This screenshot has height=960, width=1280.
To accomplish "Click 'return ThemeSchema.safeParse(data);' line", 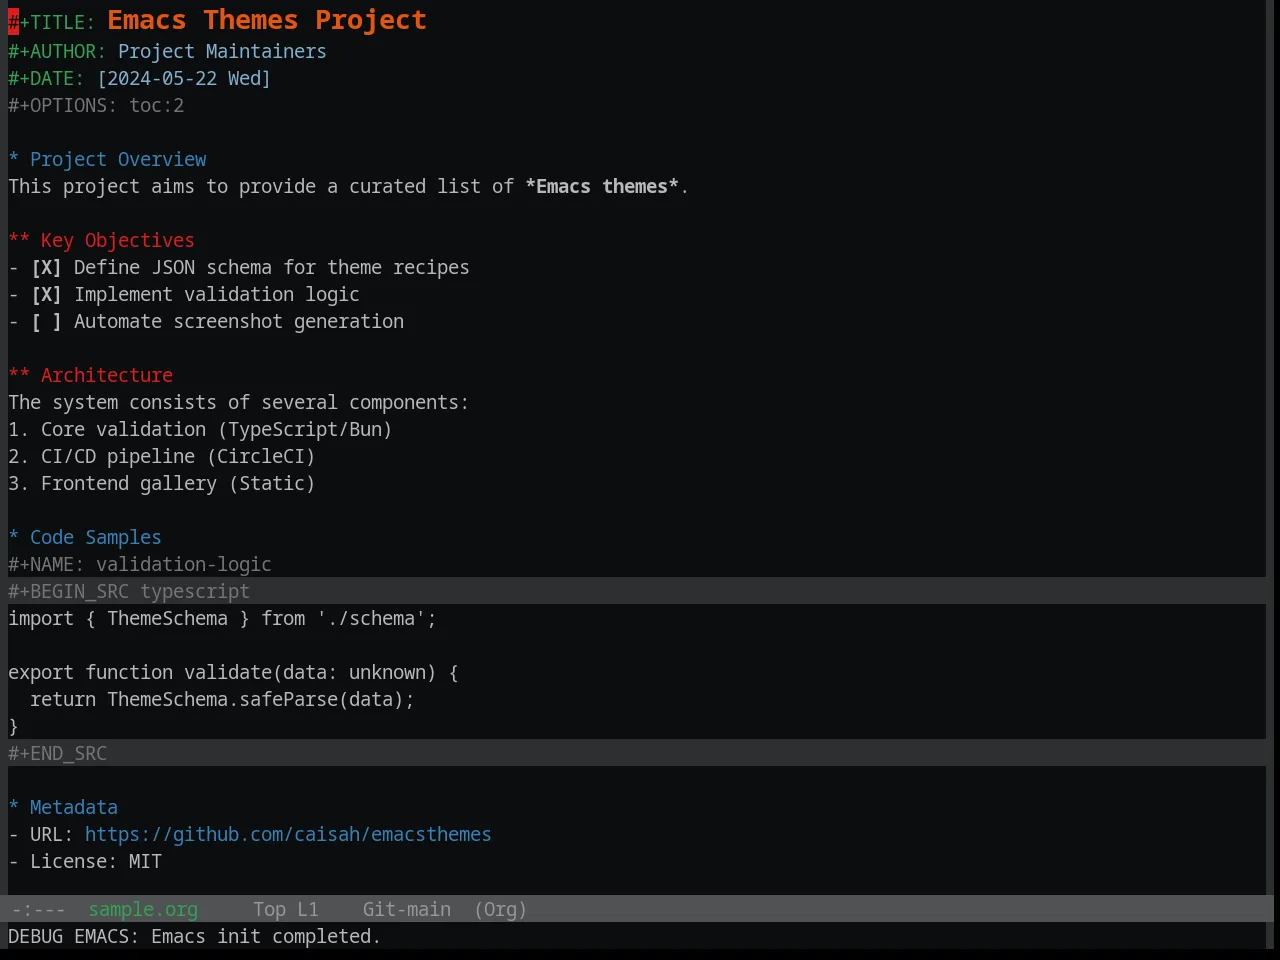I will pos(222,700).
